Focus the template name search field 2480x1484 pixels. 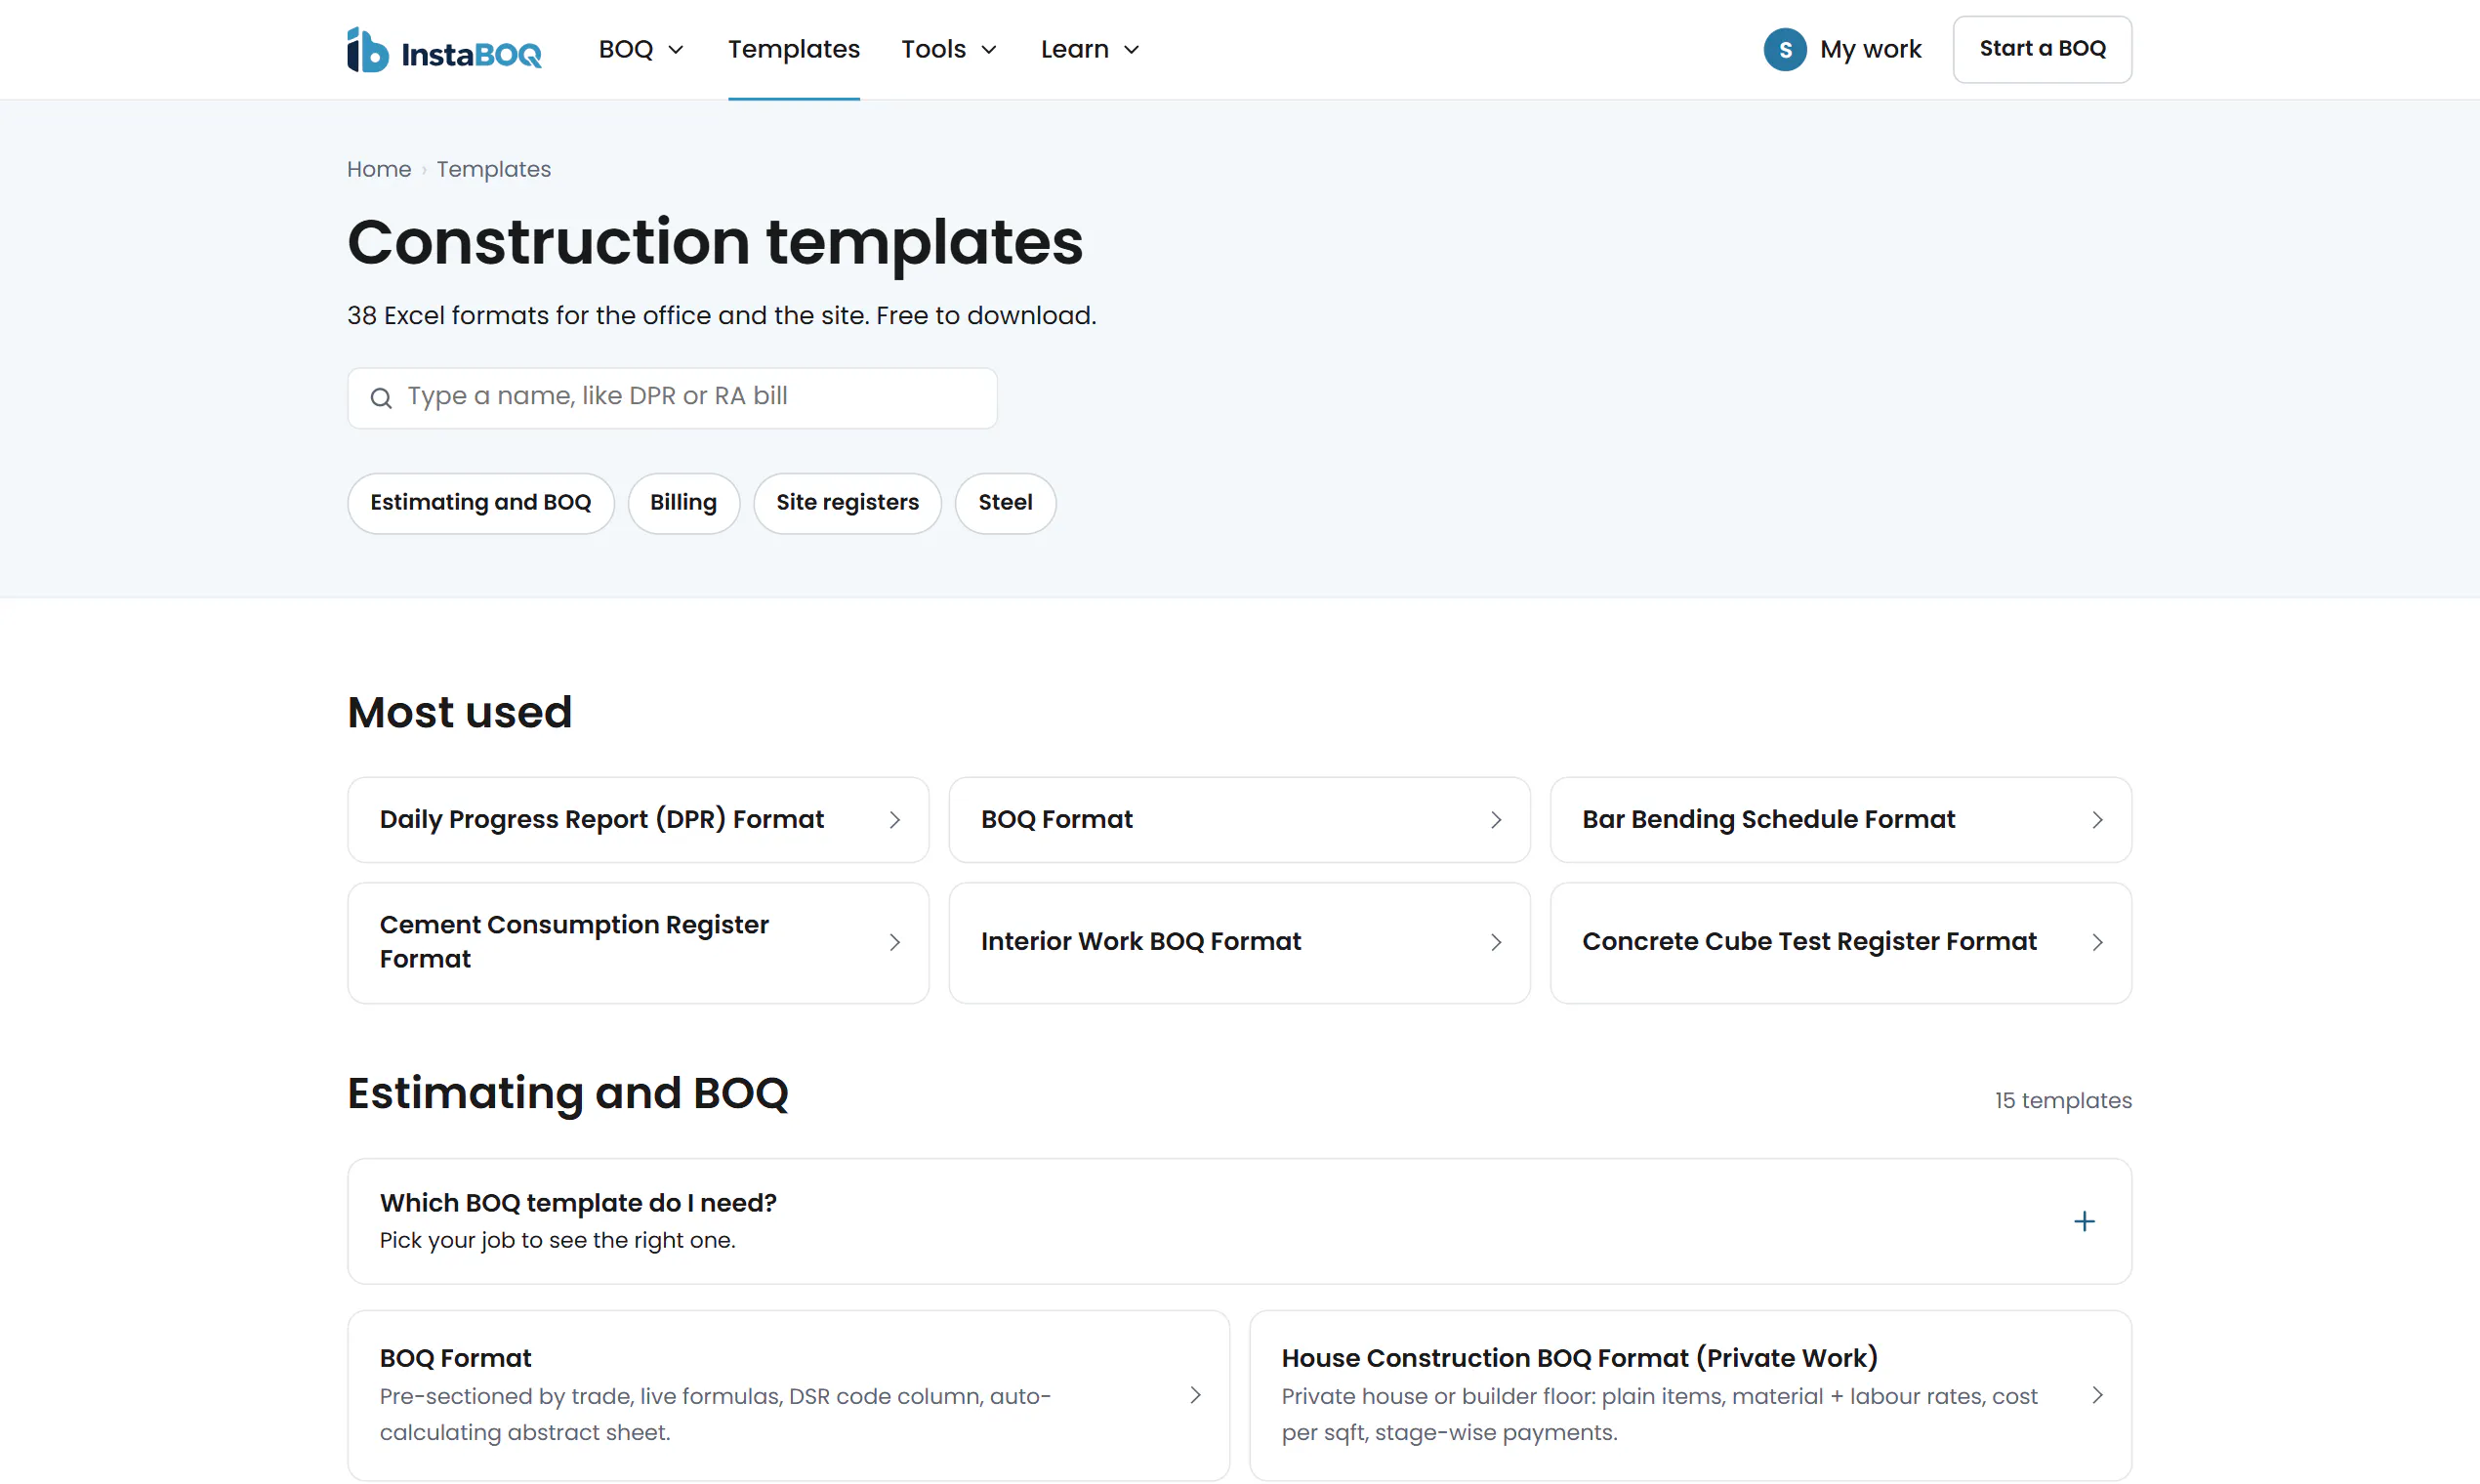[x=672, y=398]
